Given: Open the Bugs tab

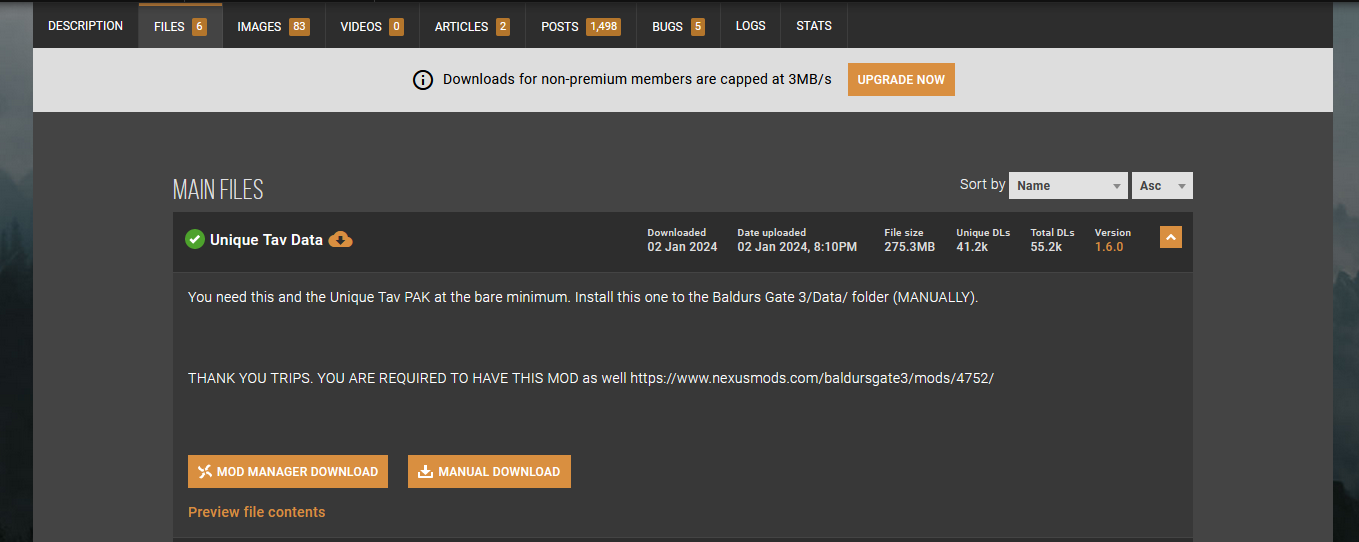Looking at the screenshot, I should pyautogui.click(x=677, y=27).
